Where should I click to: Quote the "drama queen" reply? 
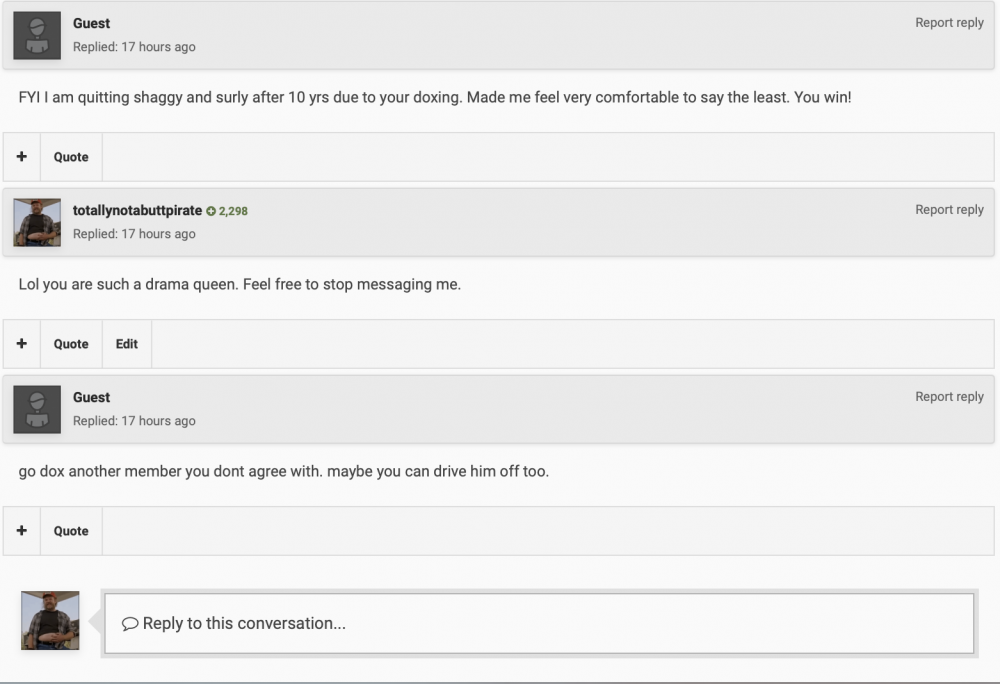(x=71, y=344)
